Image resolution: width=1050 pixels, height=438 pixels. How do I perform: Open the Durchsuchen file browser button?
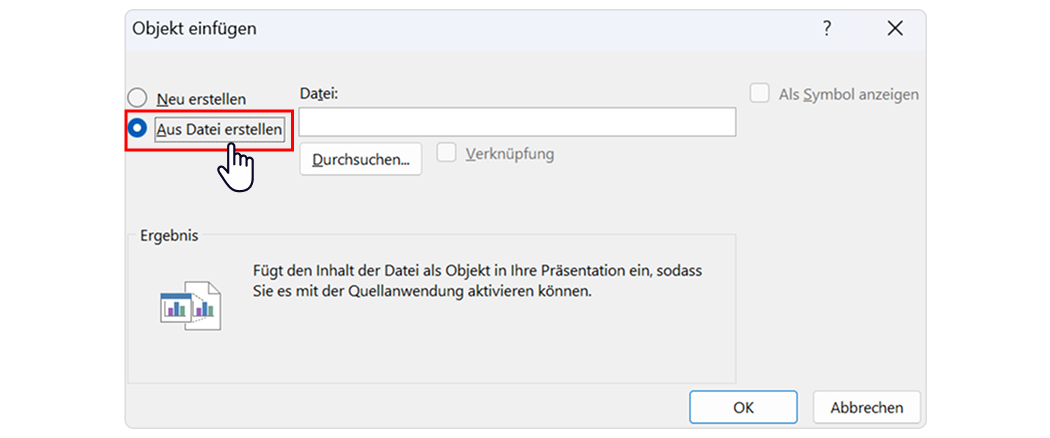coord(360,159)
